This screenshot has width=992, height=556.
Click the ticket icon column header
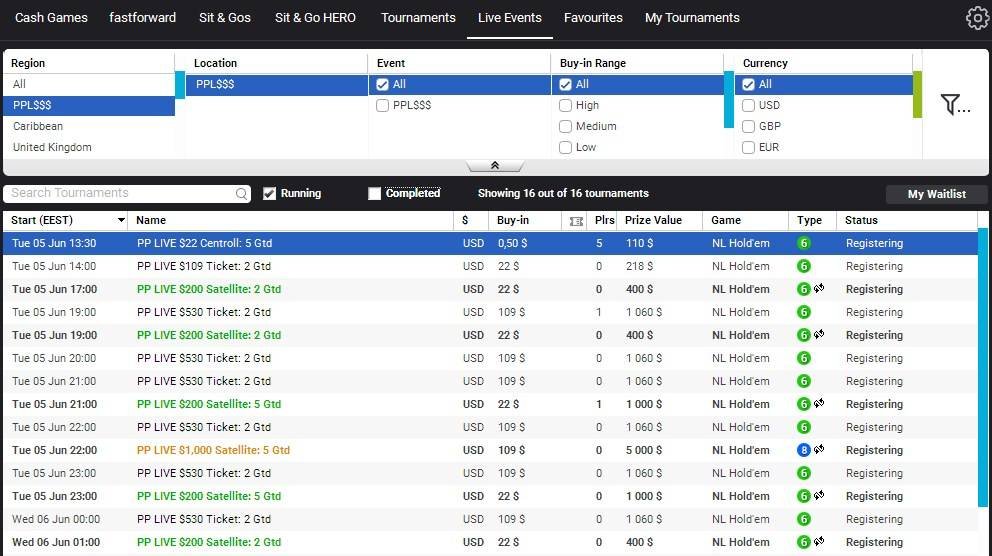575,221
